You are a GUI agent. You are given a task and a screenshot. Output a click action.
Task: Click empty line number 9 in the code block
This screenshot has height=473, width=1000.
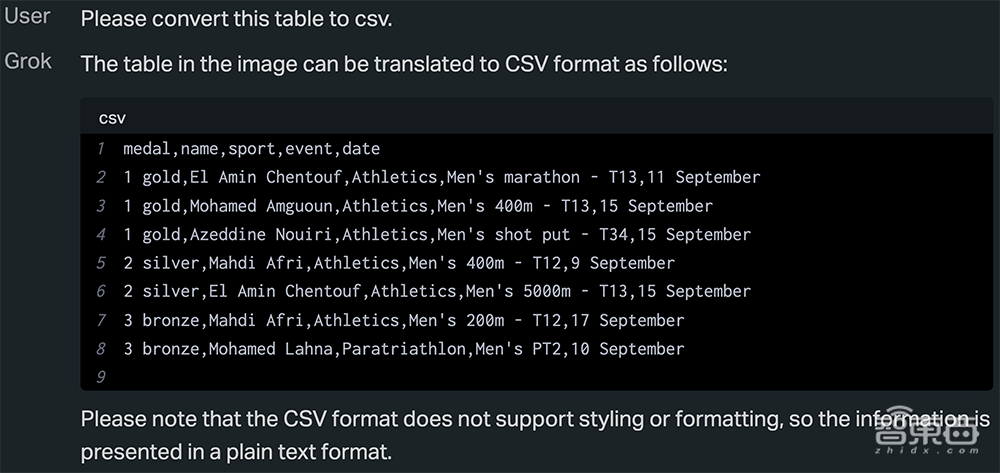tap(101, 377)
